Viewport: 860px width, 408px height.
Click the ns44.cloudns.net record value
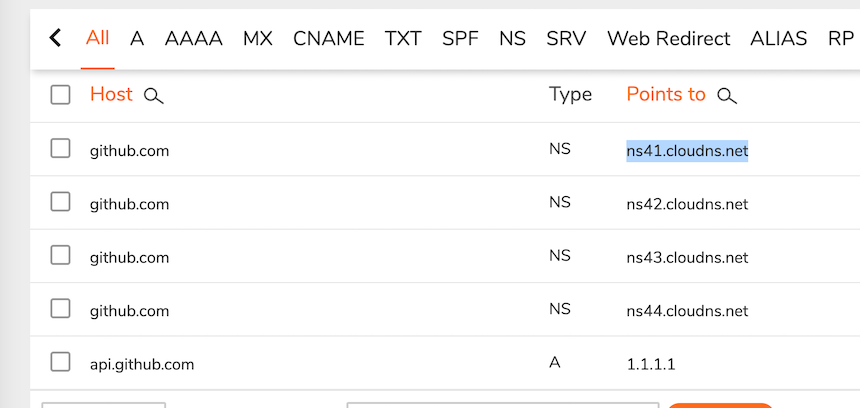coord(687,311)
